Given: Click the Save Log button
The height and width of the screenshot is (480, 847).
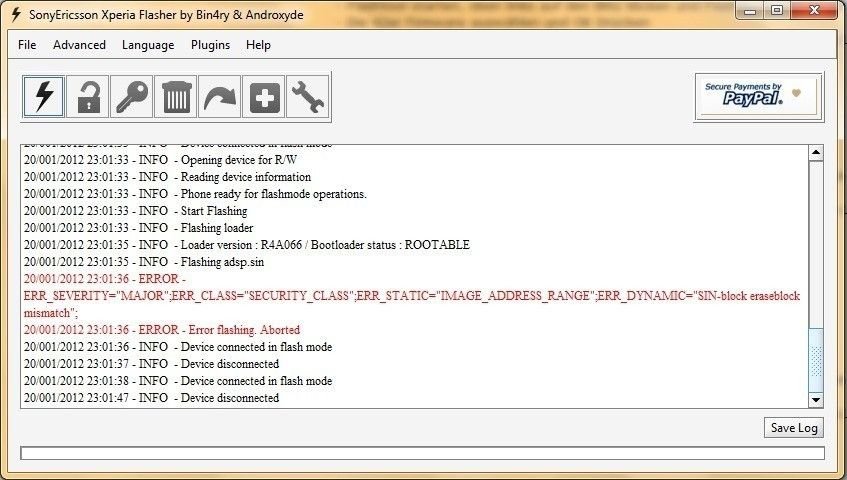Looking at the screenshot, I should (x=794, y=428).
